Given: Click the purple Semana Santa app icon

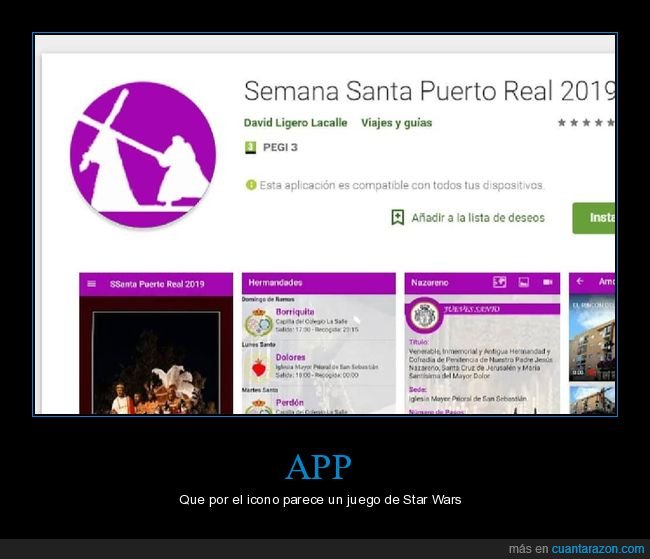Looking at the screenshot, I should 143,155.
